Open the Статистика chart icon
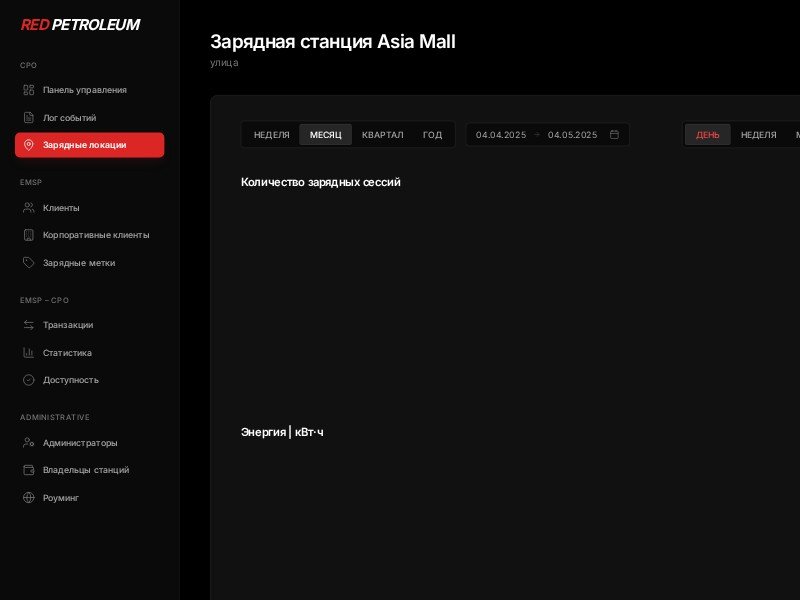The height and width of the screenshot is (600, 800). 28,352
